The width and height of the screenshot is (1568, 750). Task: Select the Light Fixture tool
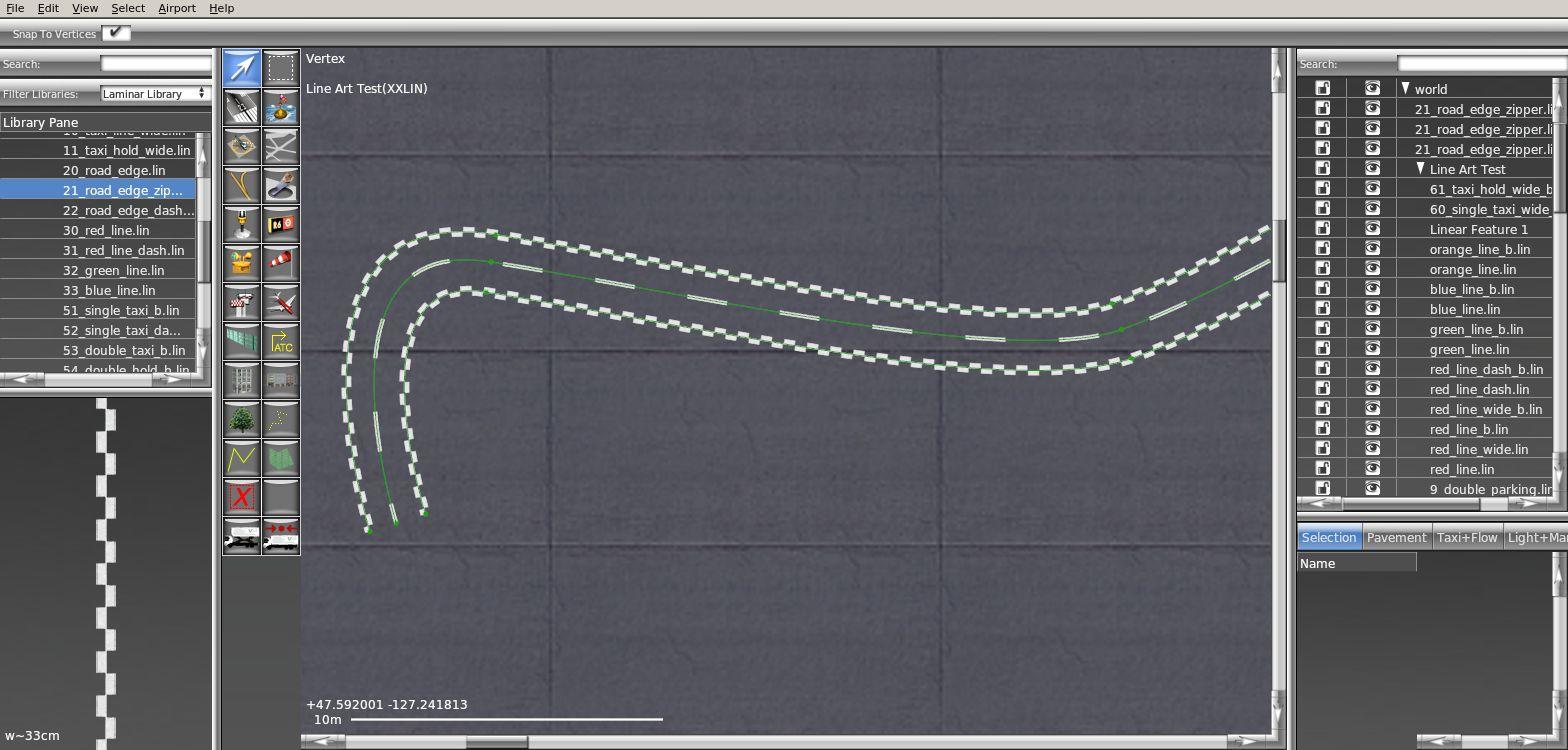coord(241,224)
